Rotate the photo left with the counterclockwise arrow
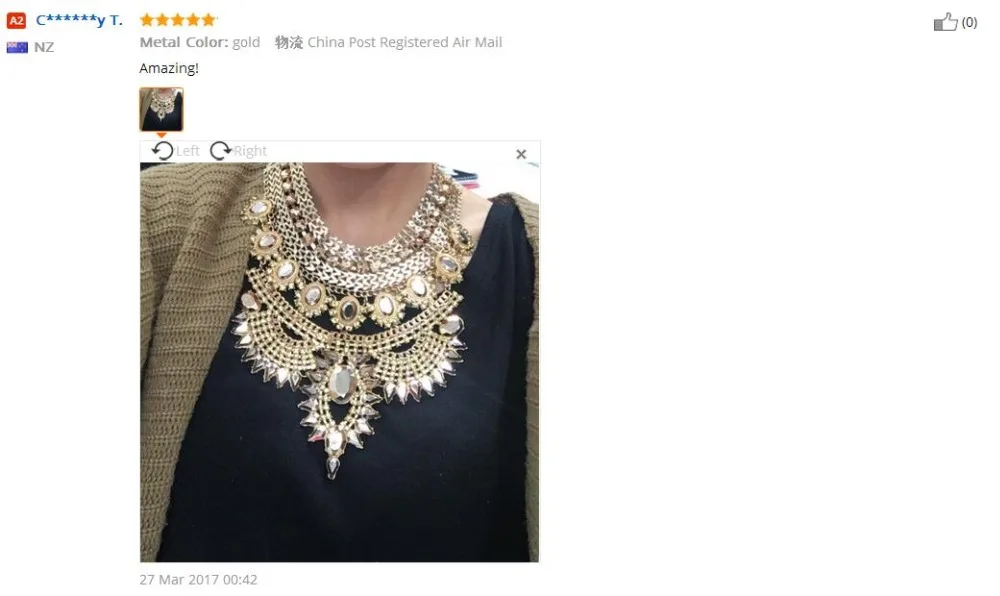1000x596 pixels. [x=163, y=151]
